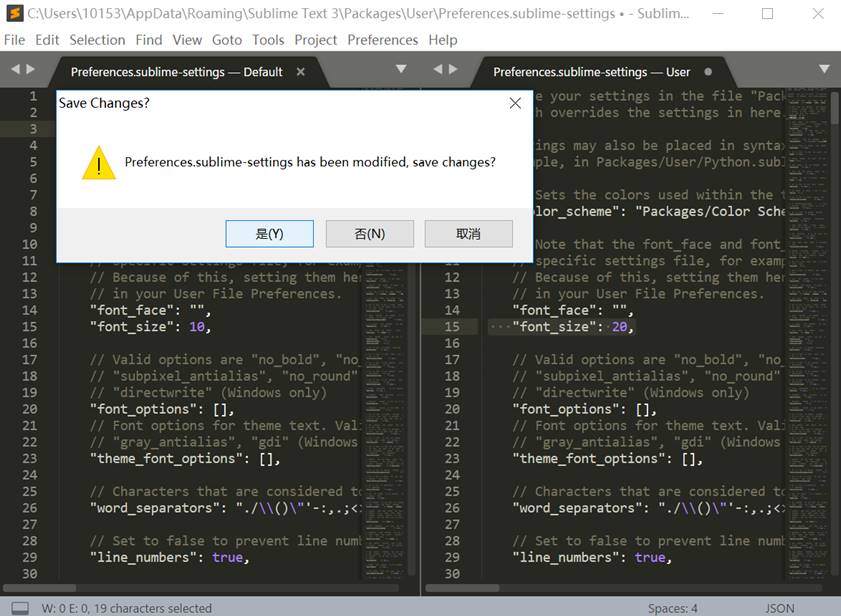The image size is (841, 616).
Task: Click line number 3 in left gutter
Action: pyautogui.click(x=33, y=129)
